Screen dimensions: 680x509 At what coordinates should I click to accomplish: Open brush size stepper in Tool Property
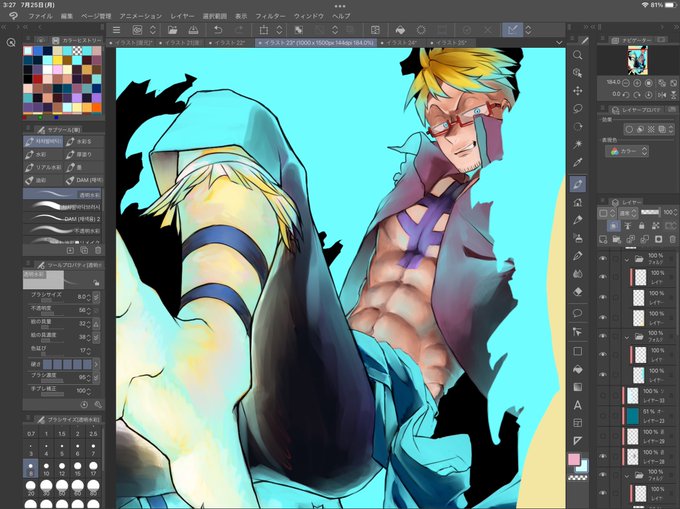click(x=88, y=297)
